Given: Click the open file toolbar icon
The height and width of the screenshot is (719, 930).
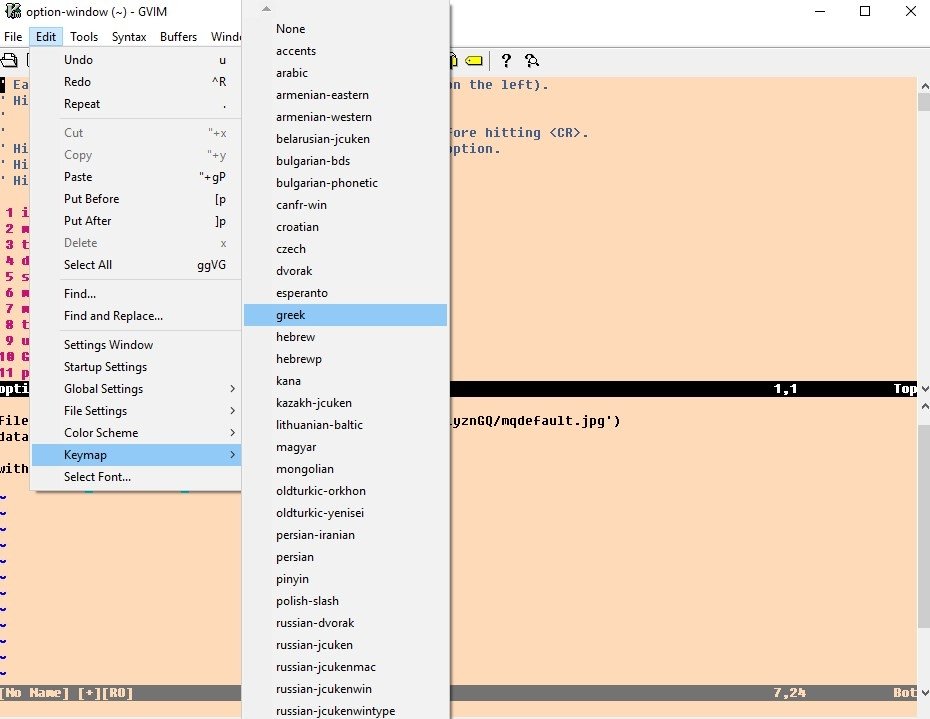Looking at the screenshot, I should coord(9,60).
